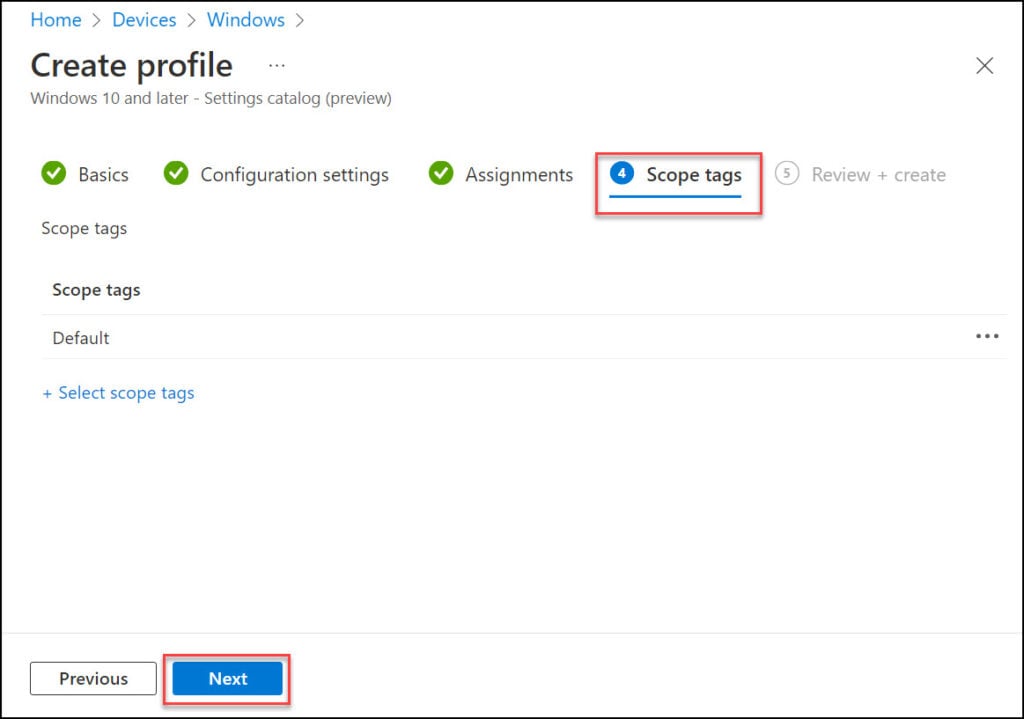Select the Default scope tag row
The width and height of the screenshot is (1024, 719).
tap(524, 337)
